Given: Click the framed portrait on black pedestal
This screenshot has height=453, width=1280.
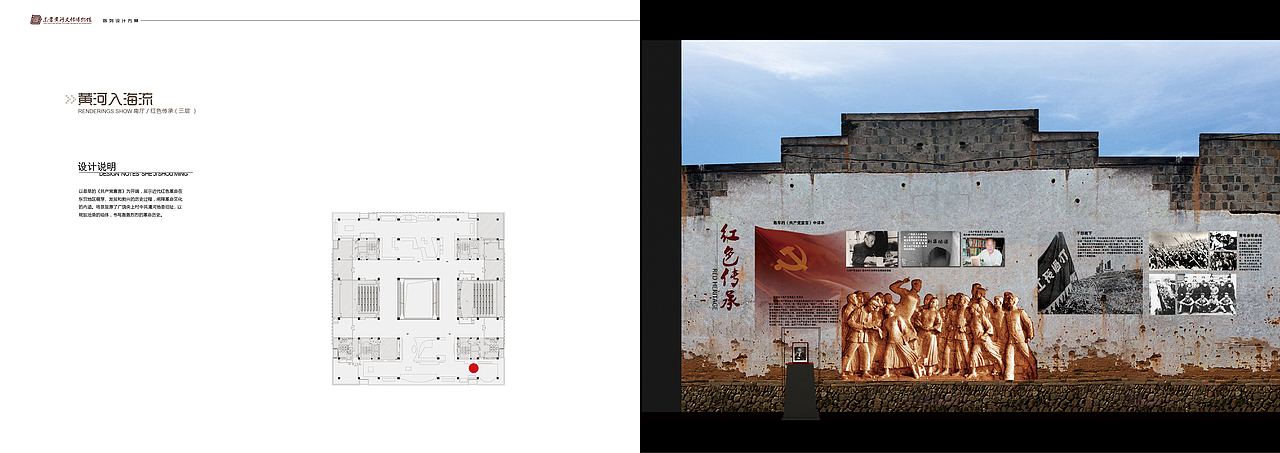Looking at the screenshot, I should [x=800, y=352].
